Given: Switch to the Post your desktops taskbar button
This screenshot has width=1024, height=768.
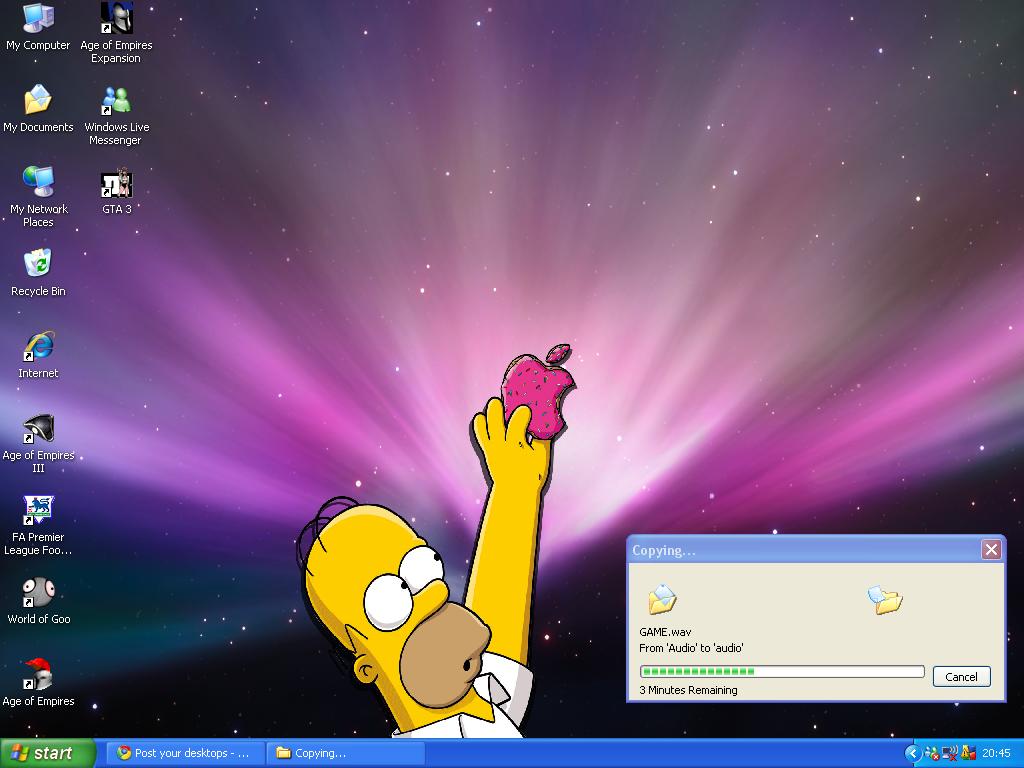Looking at the screenshot, I should 185,753.
